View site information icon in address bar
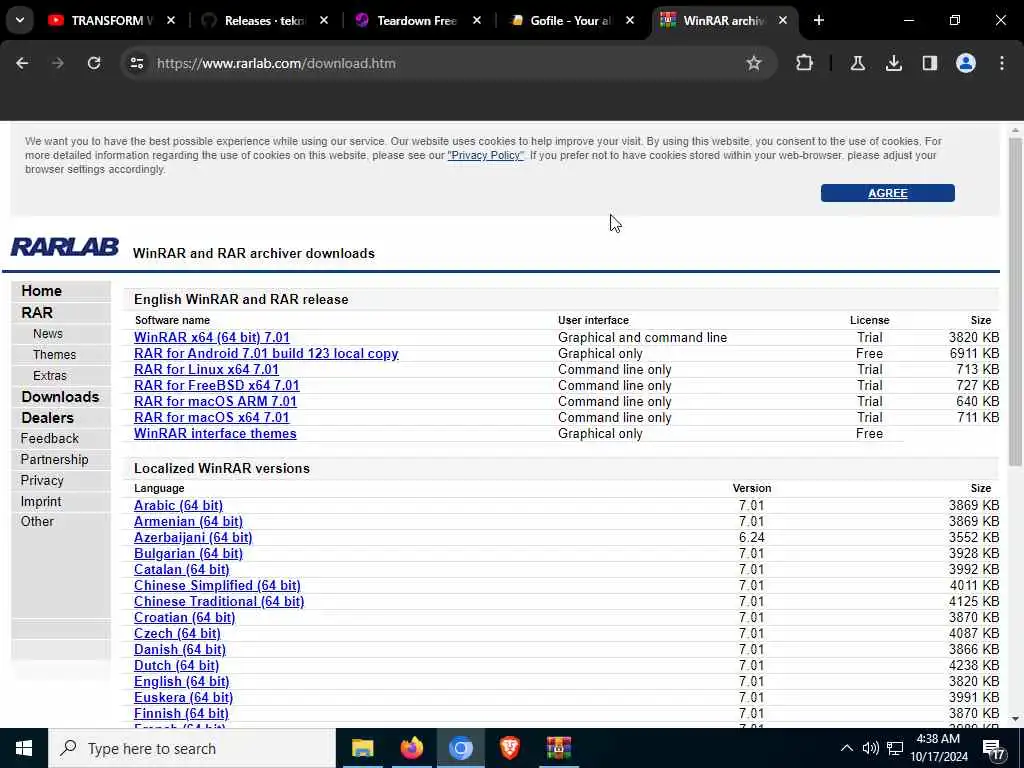This screenshot has width=1024, height=768. (136, 63)
